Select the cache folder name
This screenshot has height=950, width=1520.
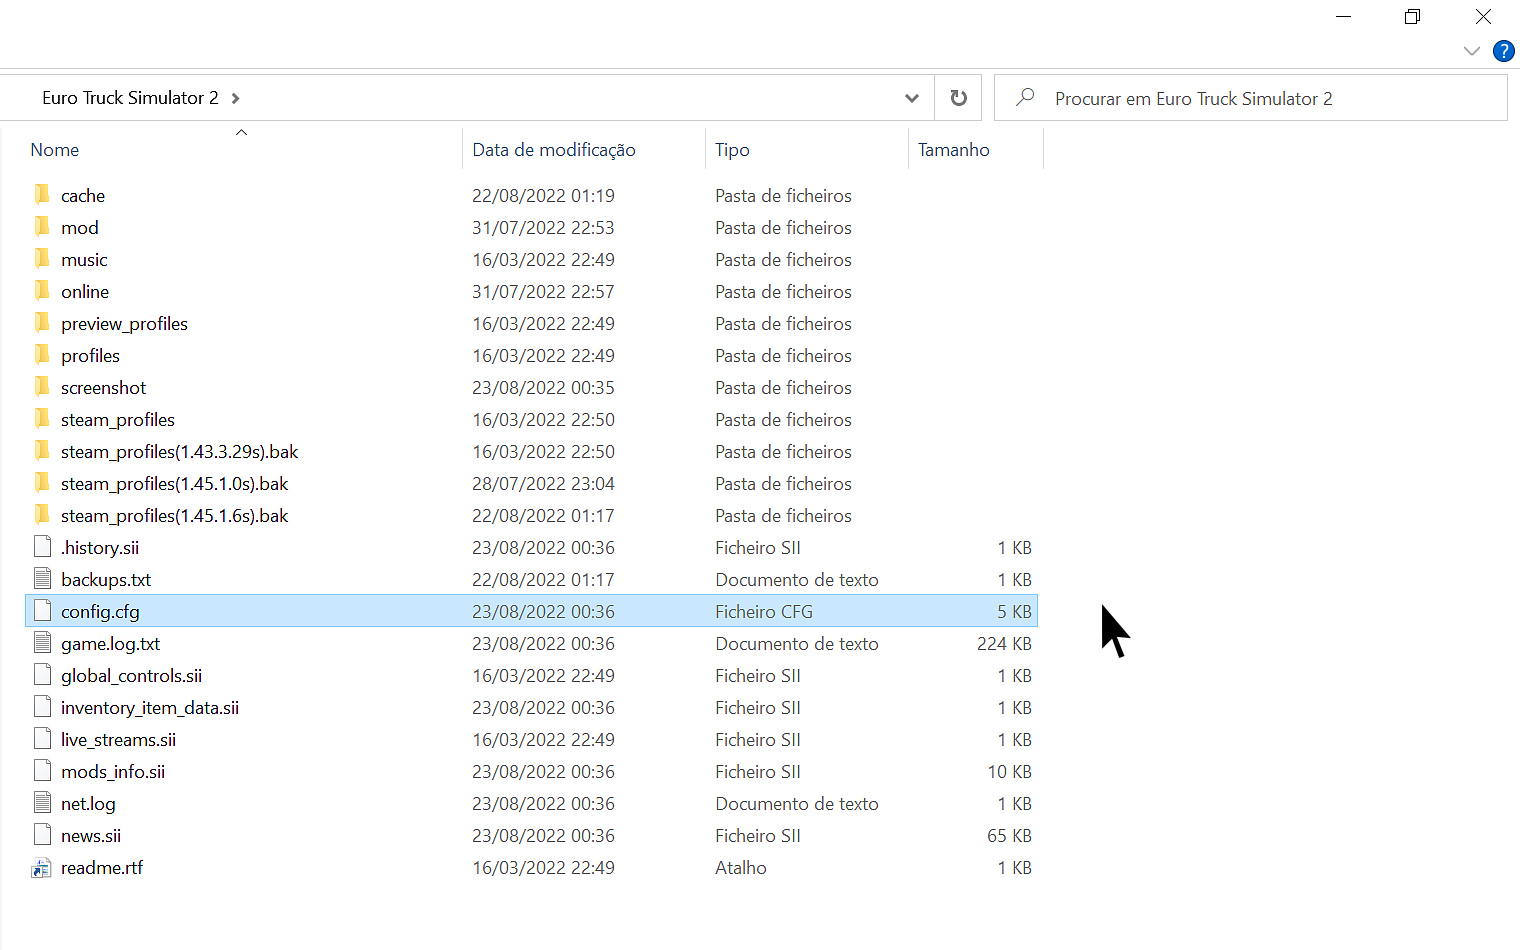click(x=83, y=196)
